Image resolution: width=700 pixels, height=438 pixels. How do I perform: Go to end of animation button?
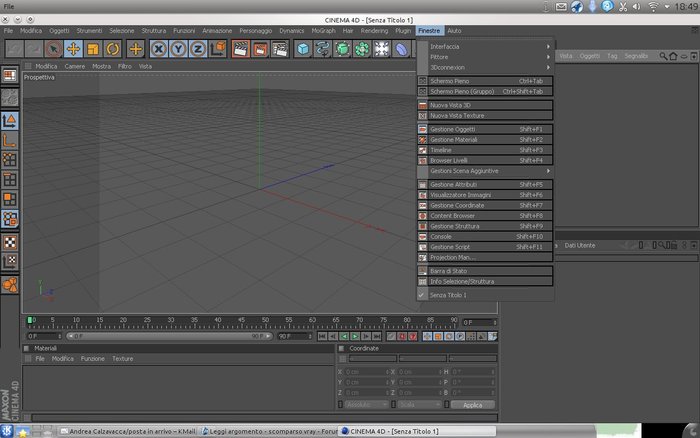(377, 336)
